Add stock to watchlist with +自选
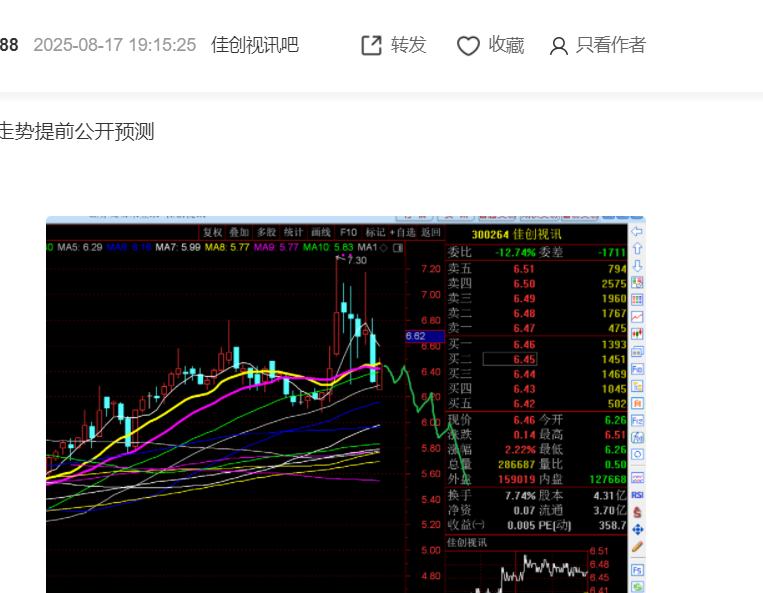Viewport: 763px width, 593px height. (402, 233)
